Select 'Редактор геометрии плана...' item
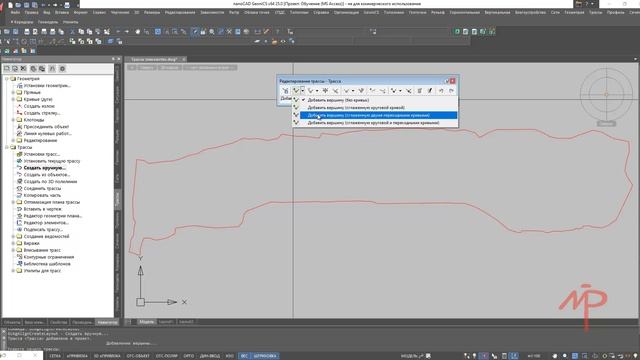Screen dimensions: 640x360 click(x=53, y=216)
